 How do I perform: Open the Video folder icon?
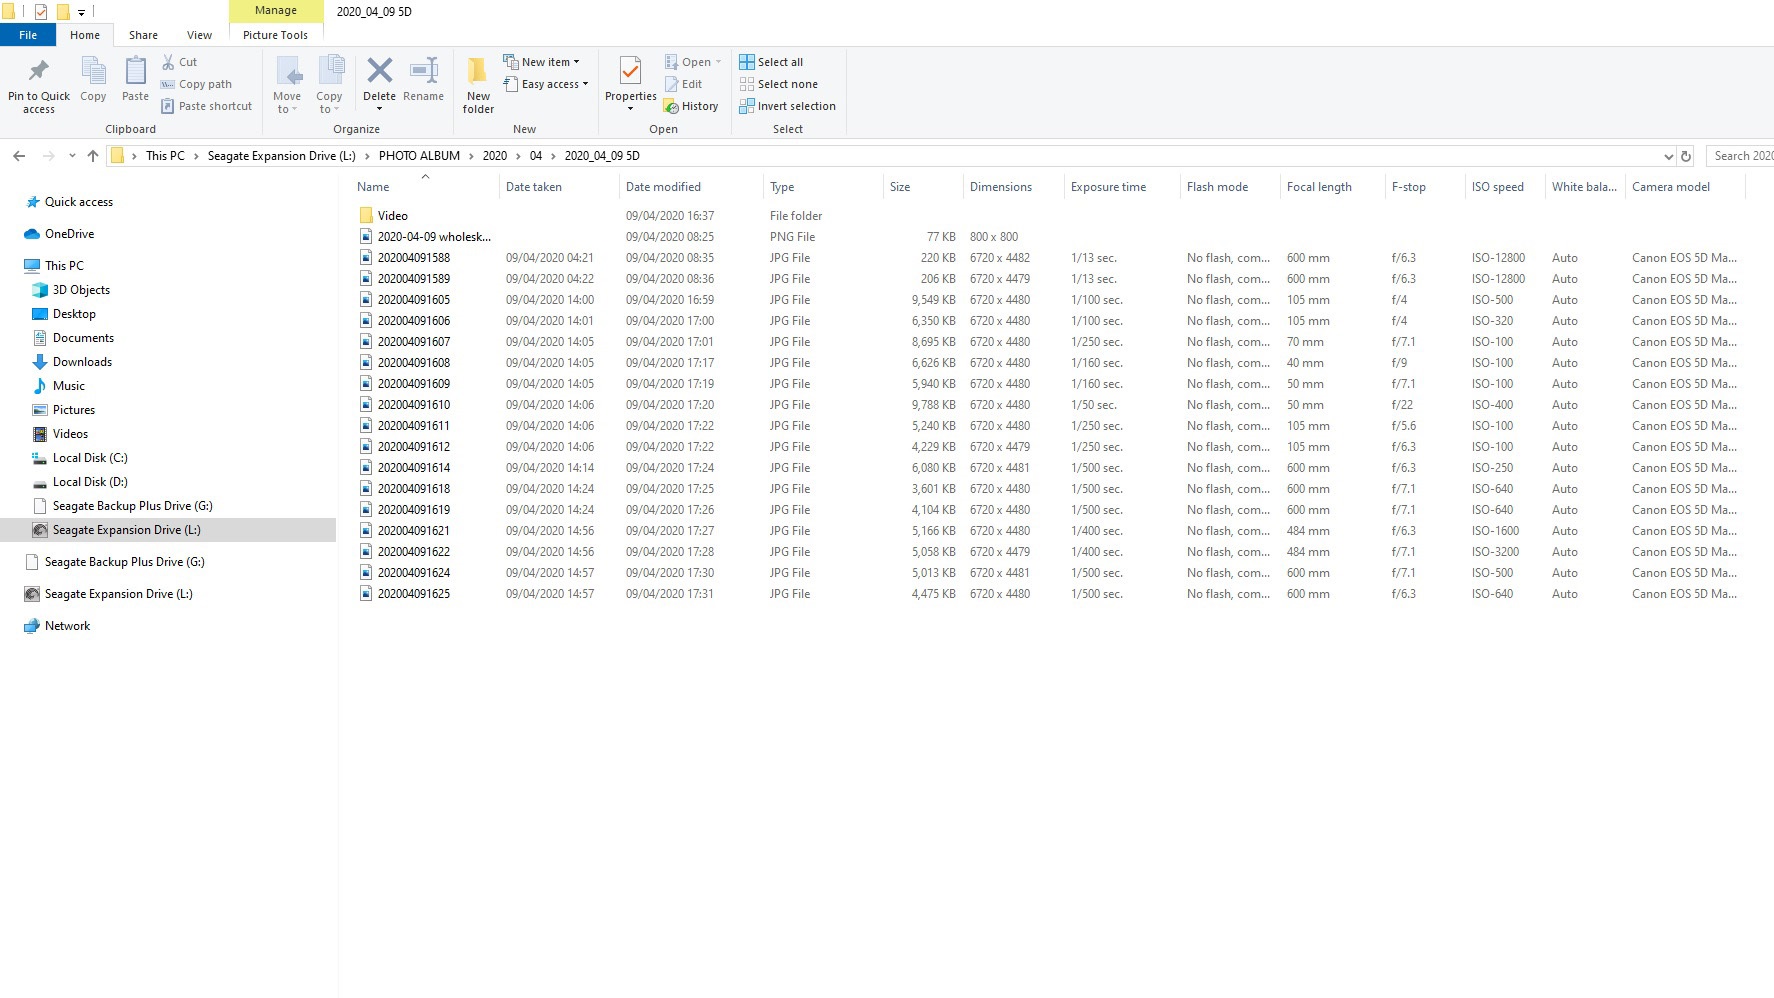click(366, 215)
